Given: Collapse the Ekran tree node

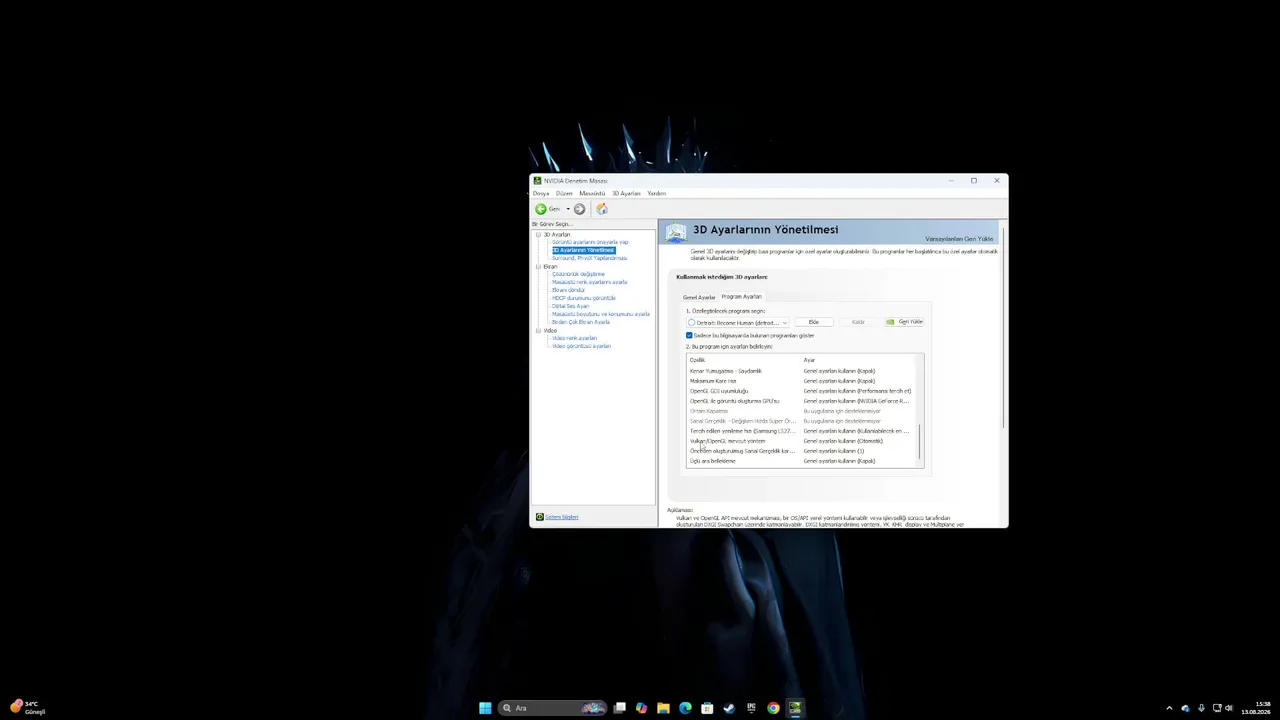Looking at the screenshot, I should (x=538, y=266).
